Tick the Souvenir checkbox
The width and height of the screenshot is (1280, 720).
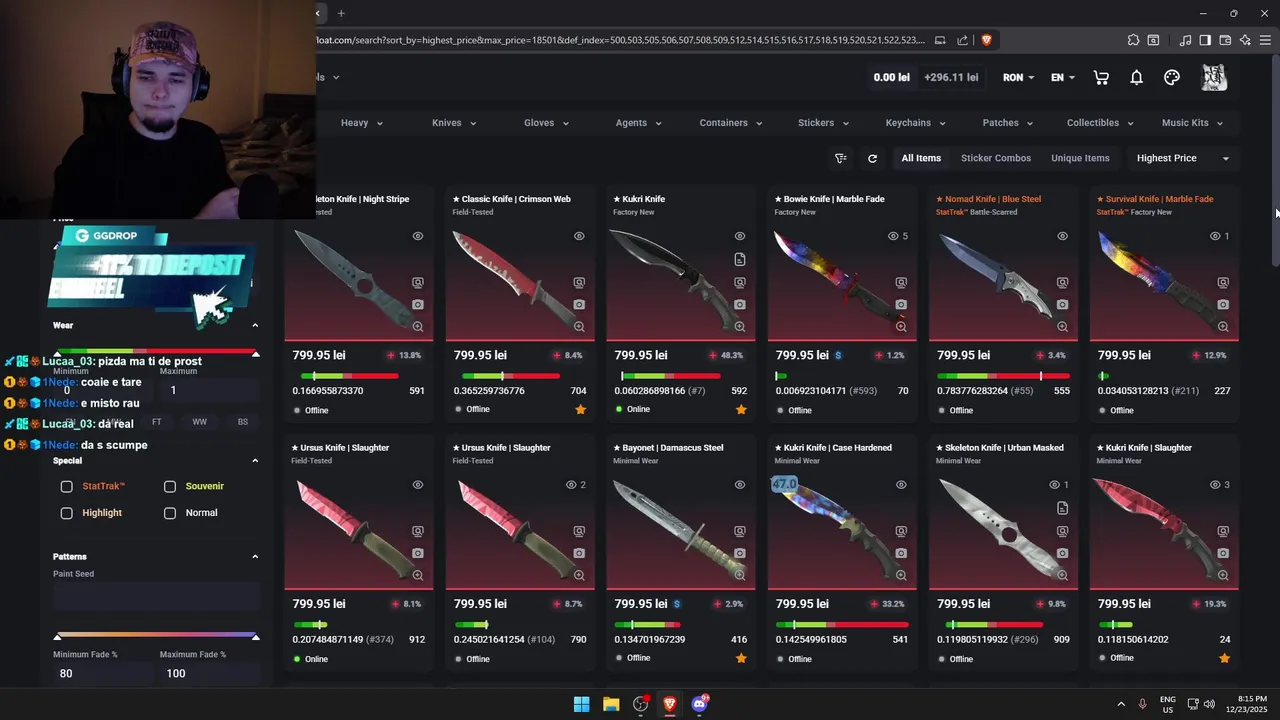tap(170, 486)
